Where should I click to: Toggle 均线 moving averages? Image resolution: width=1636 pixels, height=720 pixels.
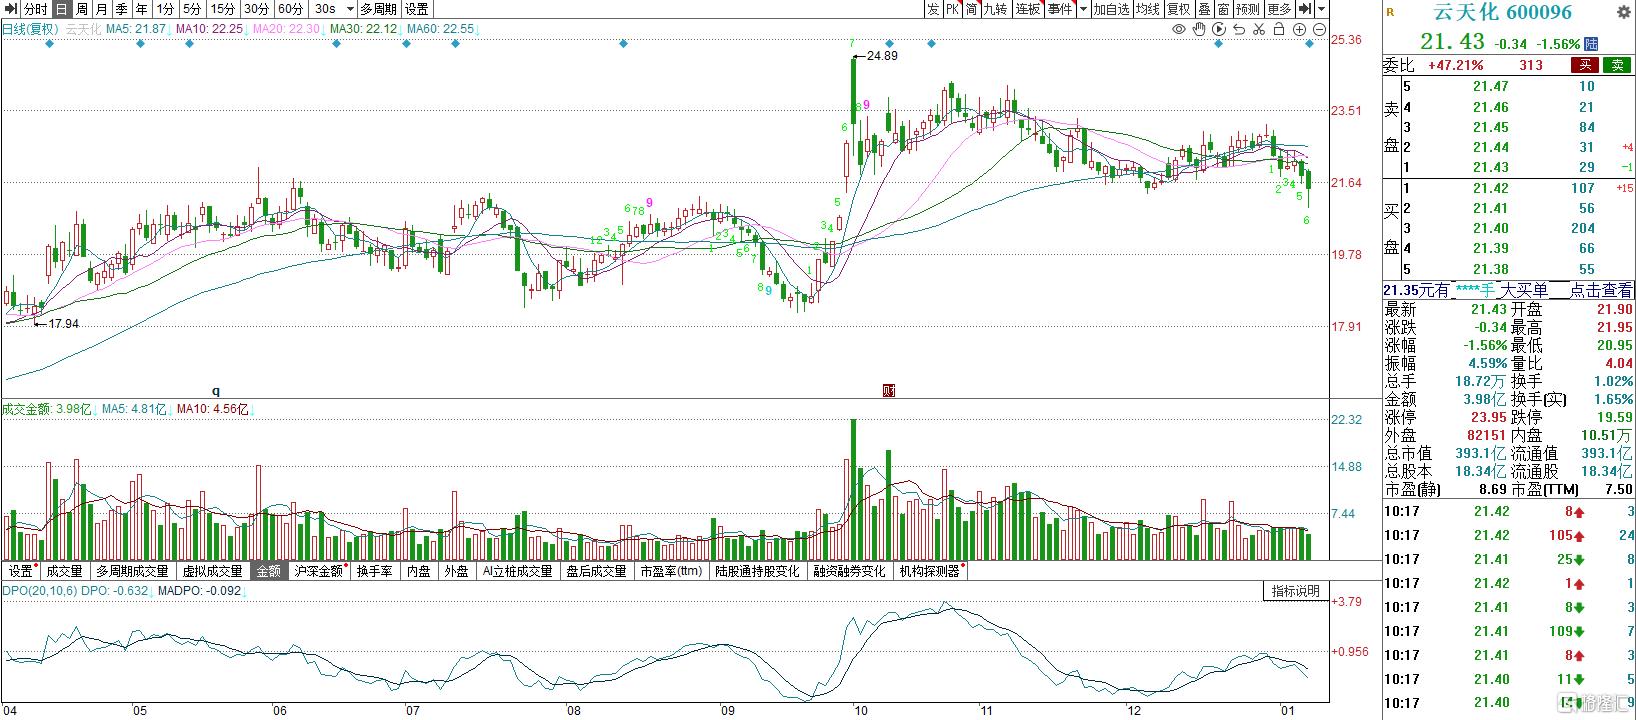[1148, 9]
